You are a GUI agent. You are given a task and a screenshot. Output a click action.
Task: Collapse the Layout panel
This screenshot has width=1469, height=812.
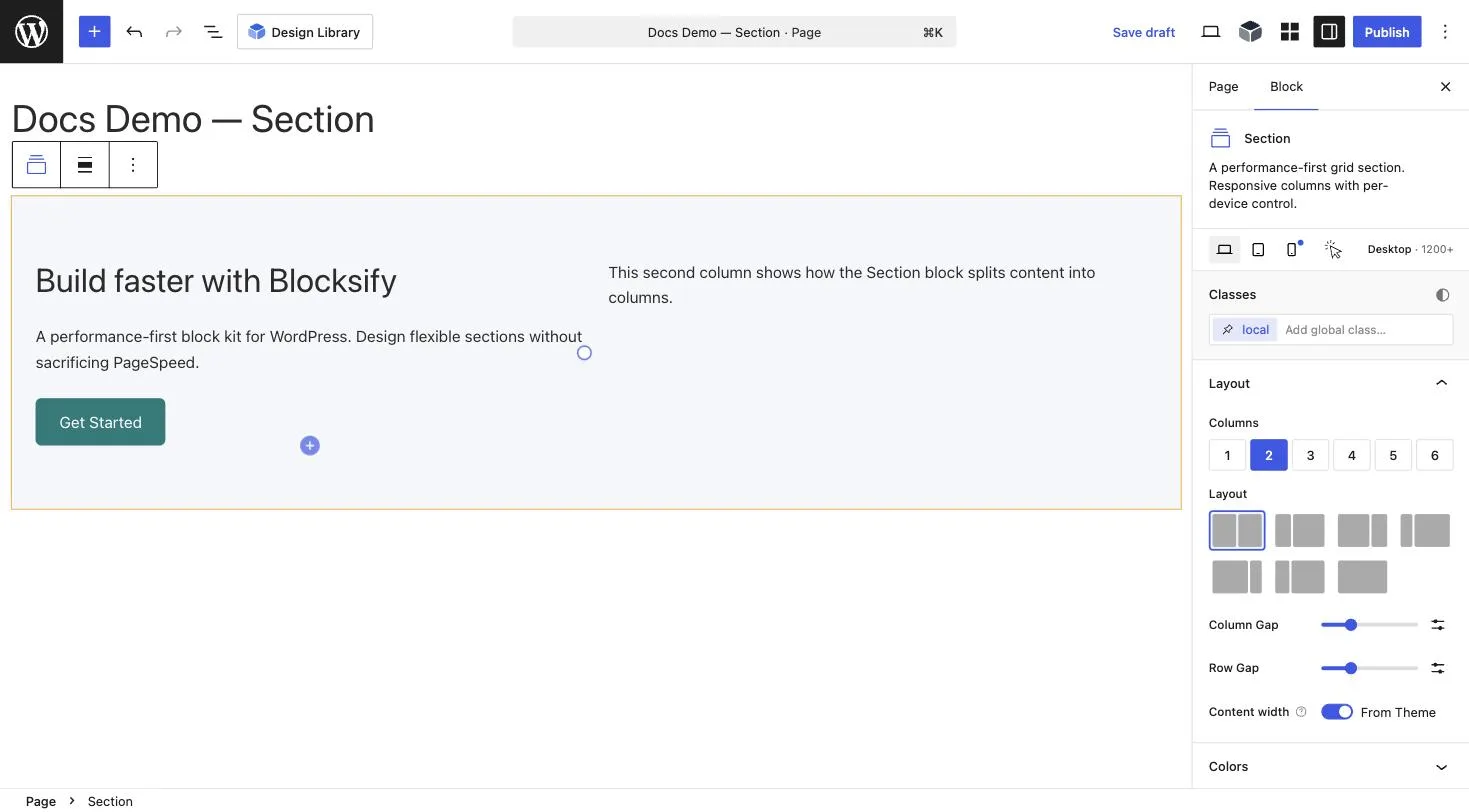(1330, 383)
